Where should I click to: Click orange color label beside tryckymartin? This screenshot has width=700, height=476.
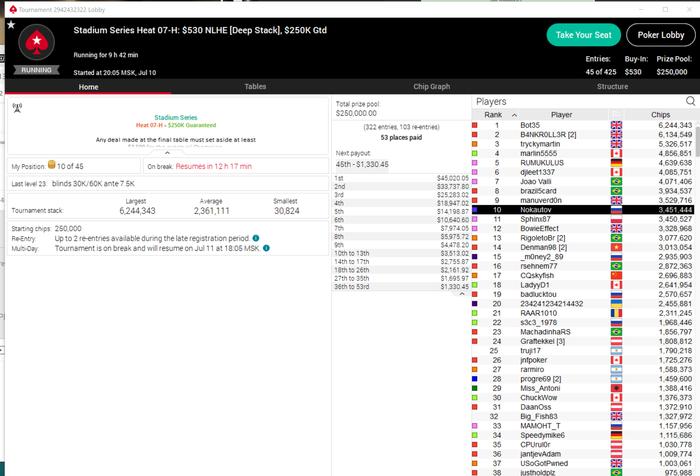pyautogui.click(x=475, y=144)
